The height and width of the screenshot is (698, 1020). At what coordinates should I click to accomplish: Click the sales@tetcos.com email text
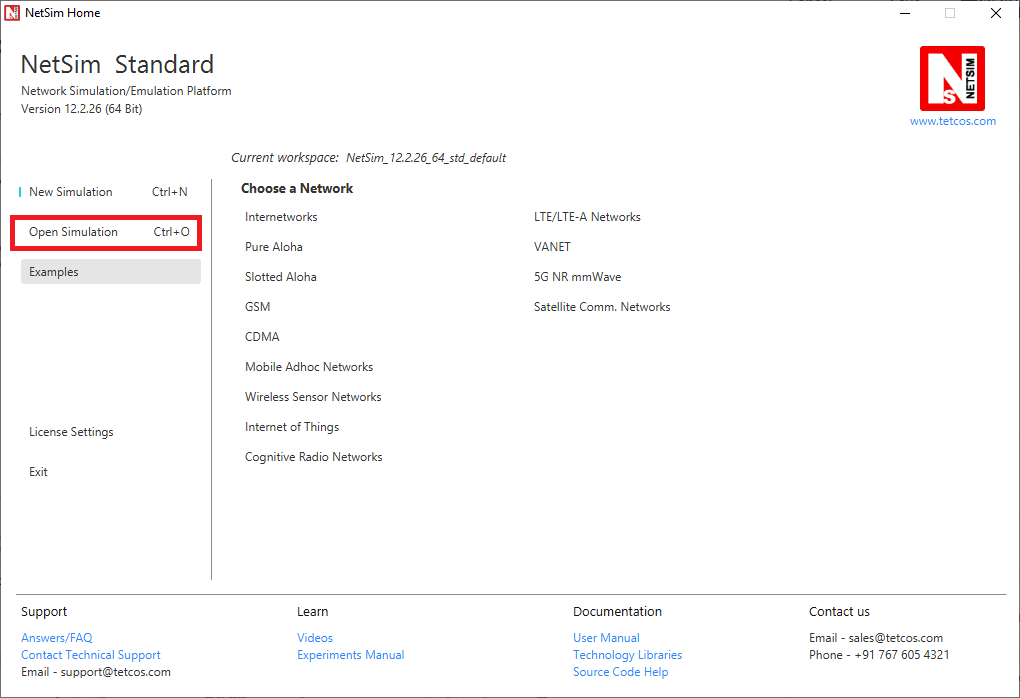pyautogui.click(x=896, y=638)
